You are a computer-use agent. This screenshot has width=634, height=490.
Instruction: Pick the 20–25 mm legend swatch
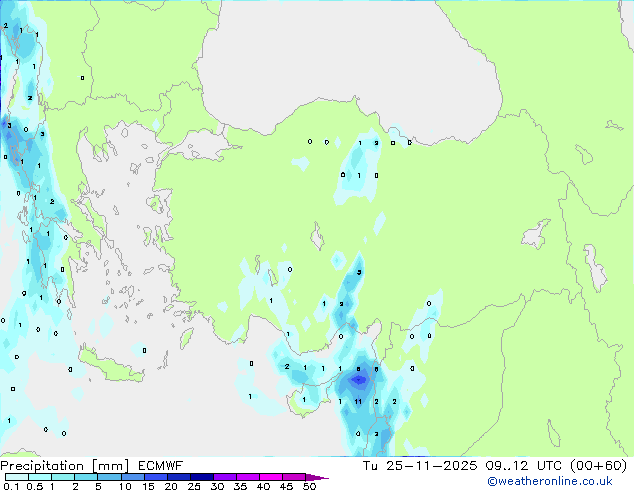click(x=178, y=477)
